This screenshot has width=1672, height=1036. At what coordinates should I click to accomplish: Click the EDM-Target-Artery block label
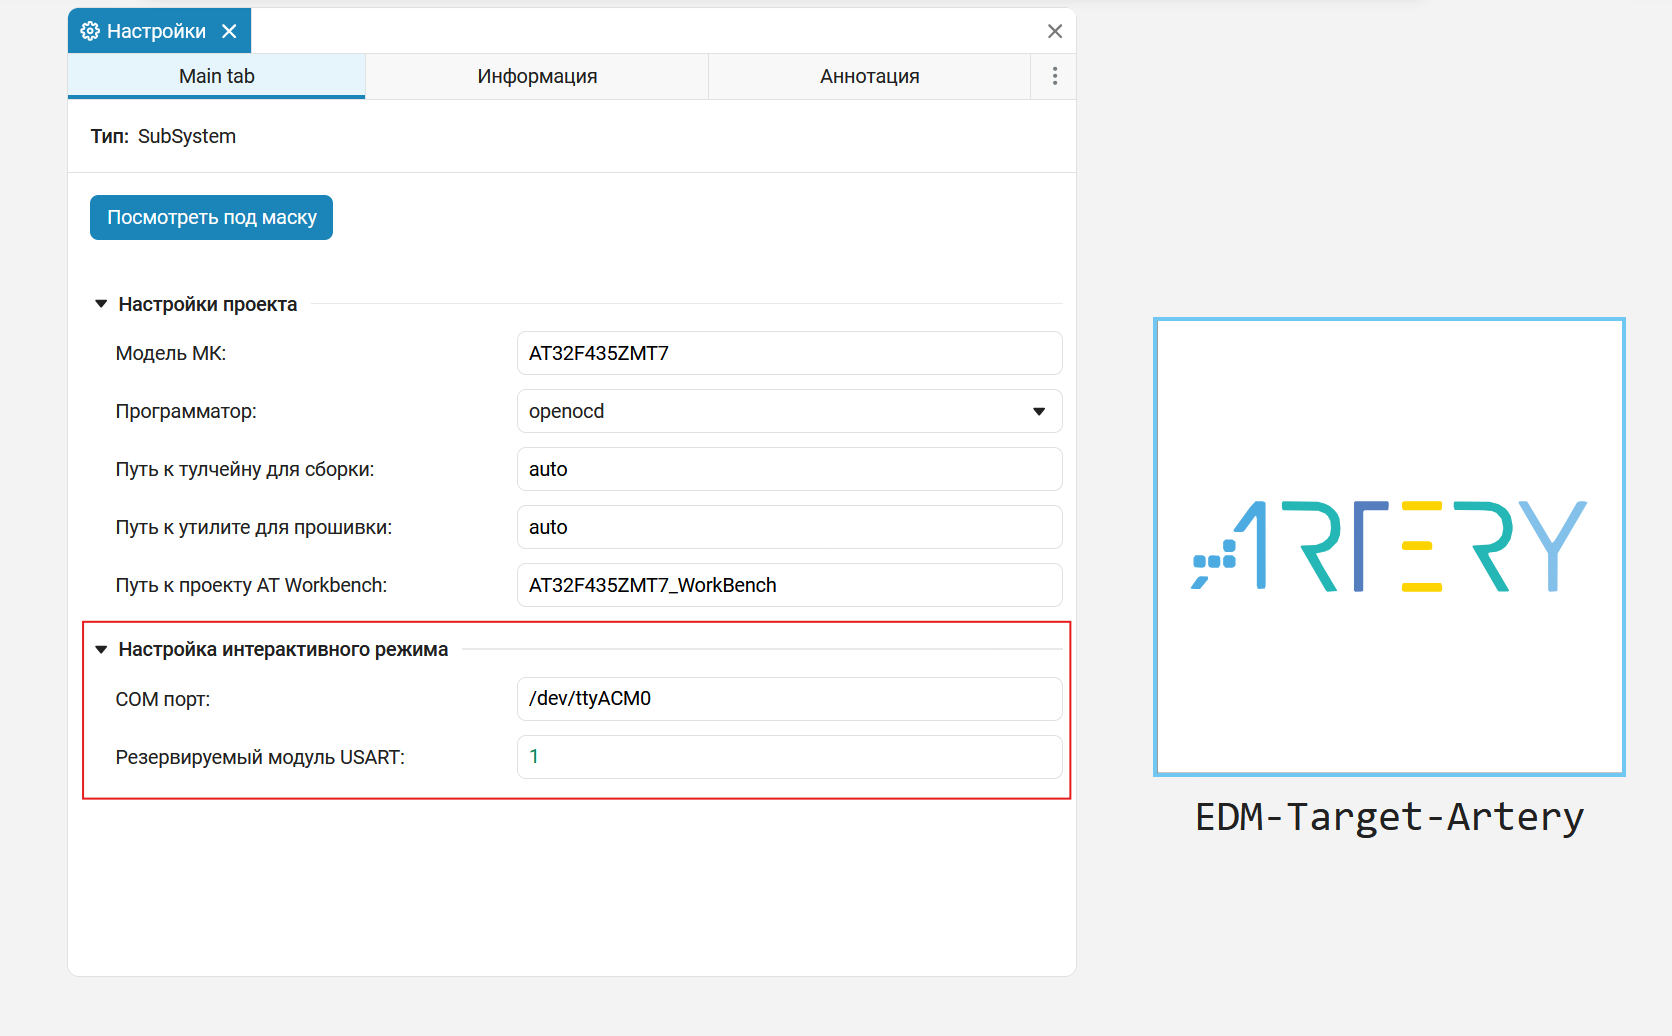click(x=1390, y=817)
